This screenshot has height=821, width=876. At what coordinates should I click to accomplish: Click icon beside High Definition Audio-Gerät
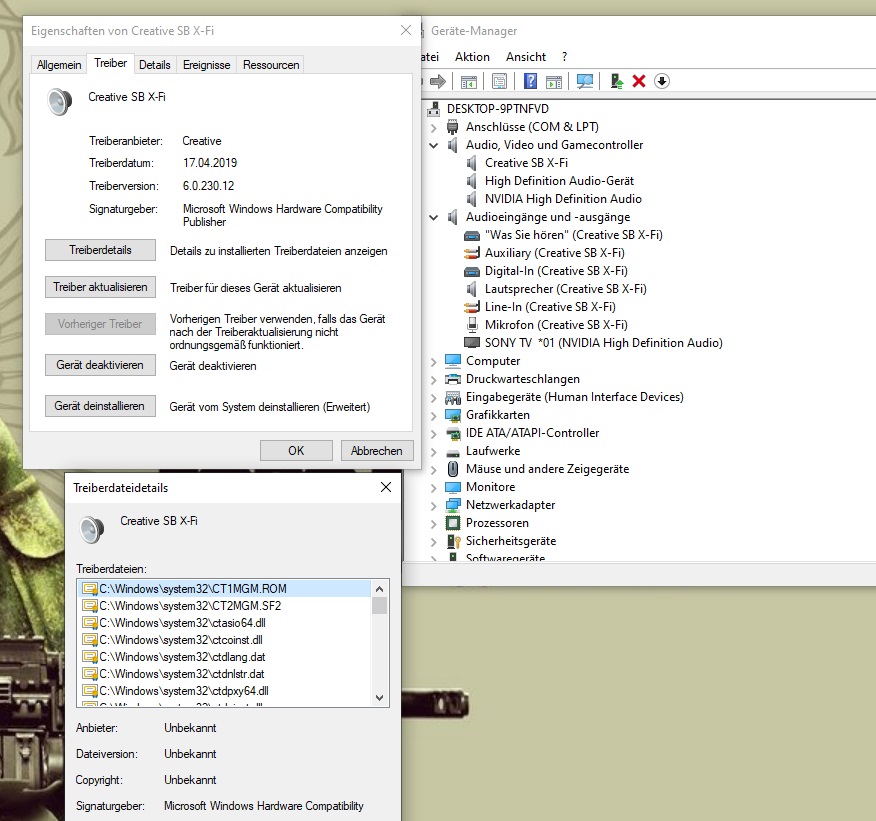click(x=472, y=181)
